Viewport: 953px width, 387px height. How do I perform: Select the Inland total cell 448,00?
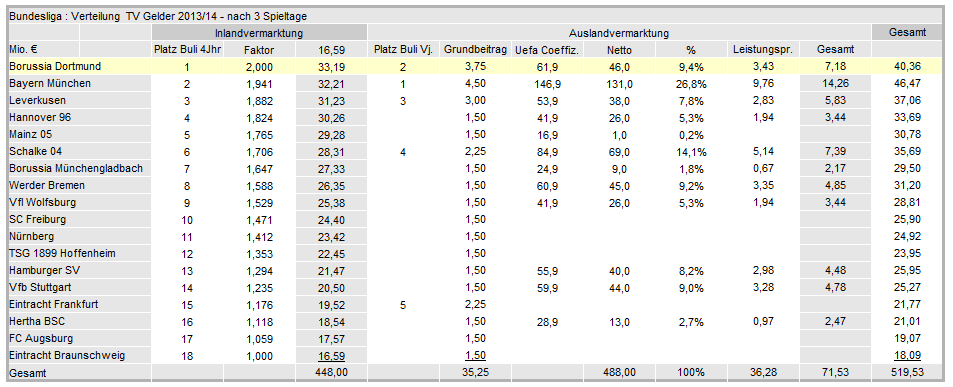[331, 372]
